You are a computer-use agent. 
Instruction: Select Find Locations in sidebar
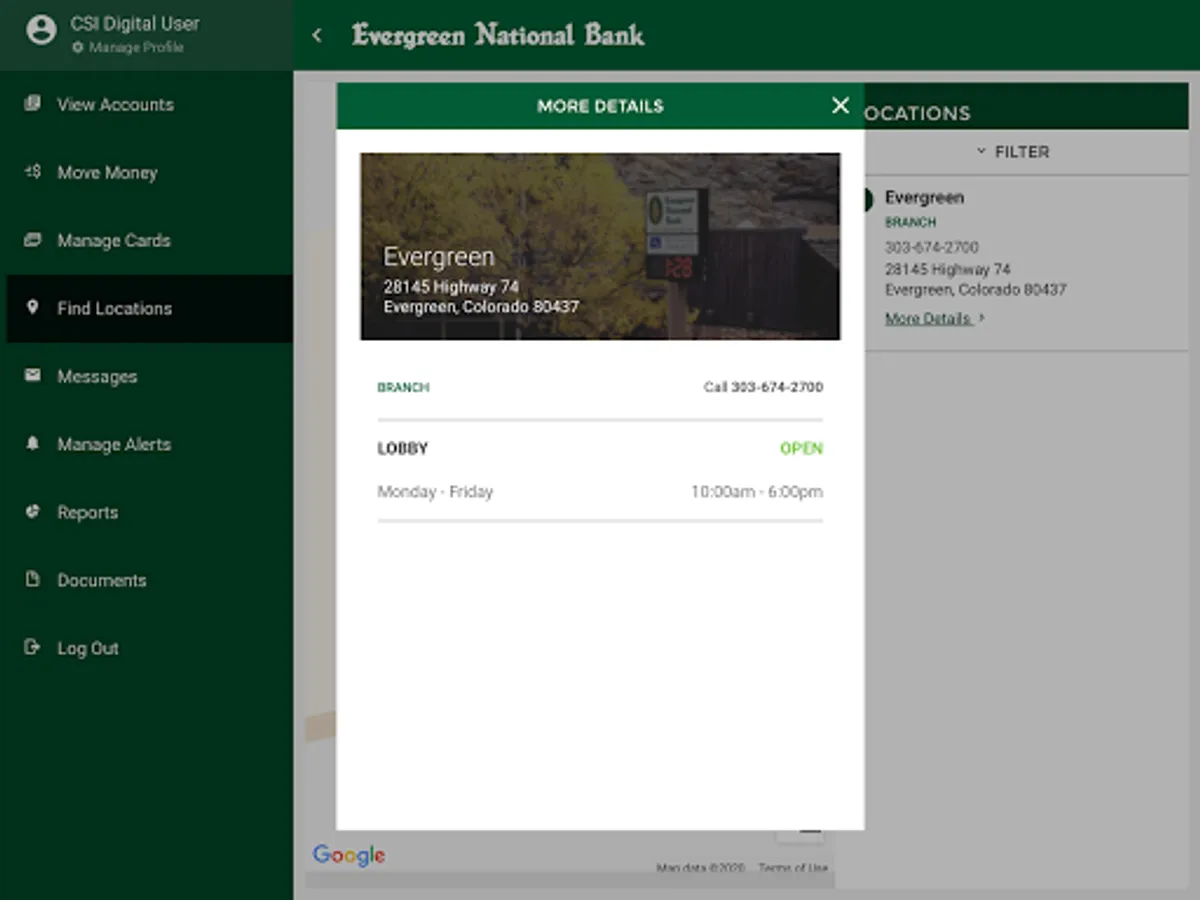(x=150, y=308)
